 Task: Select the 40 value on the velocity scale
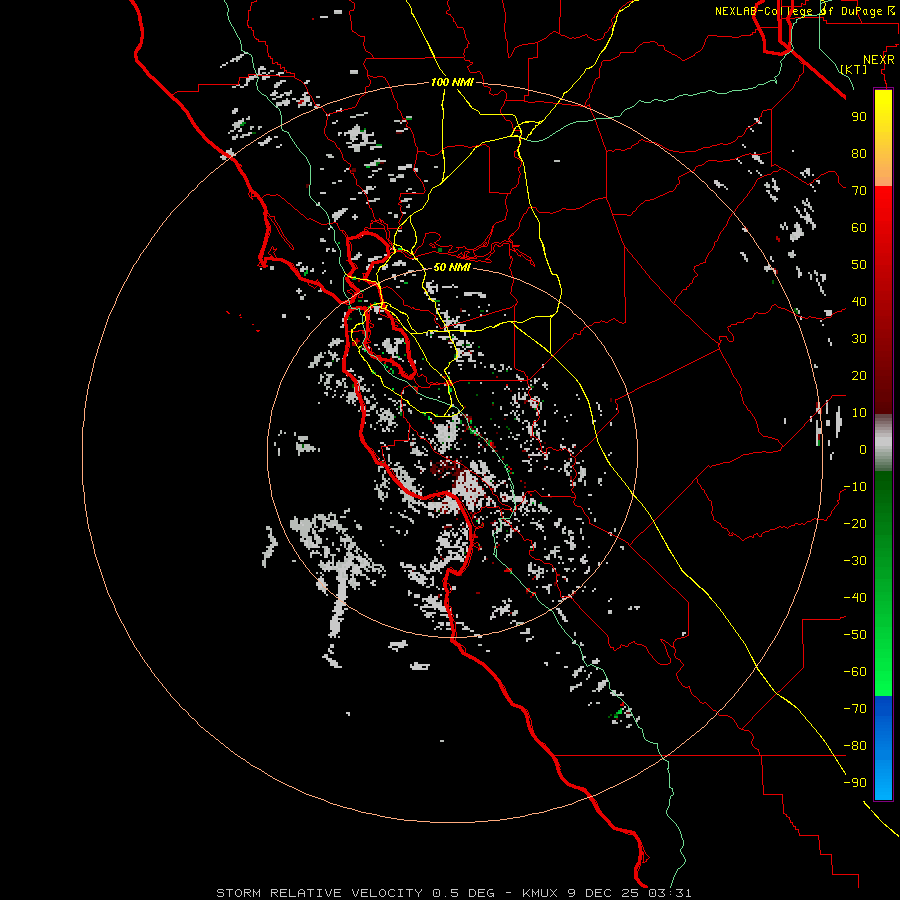click(x=859, y=301)
